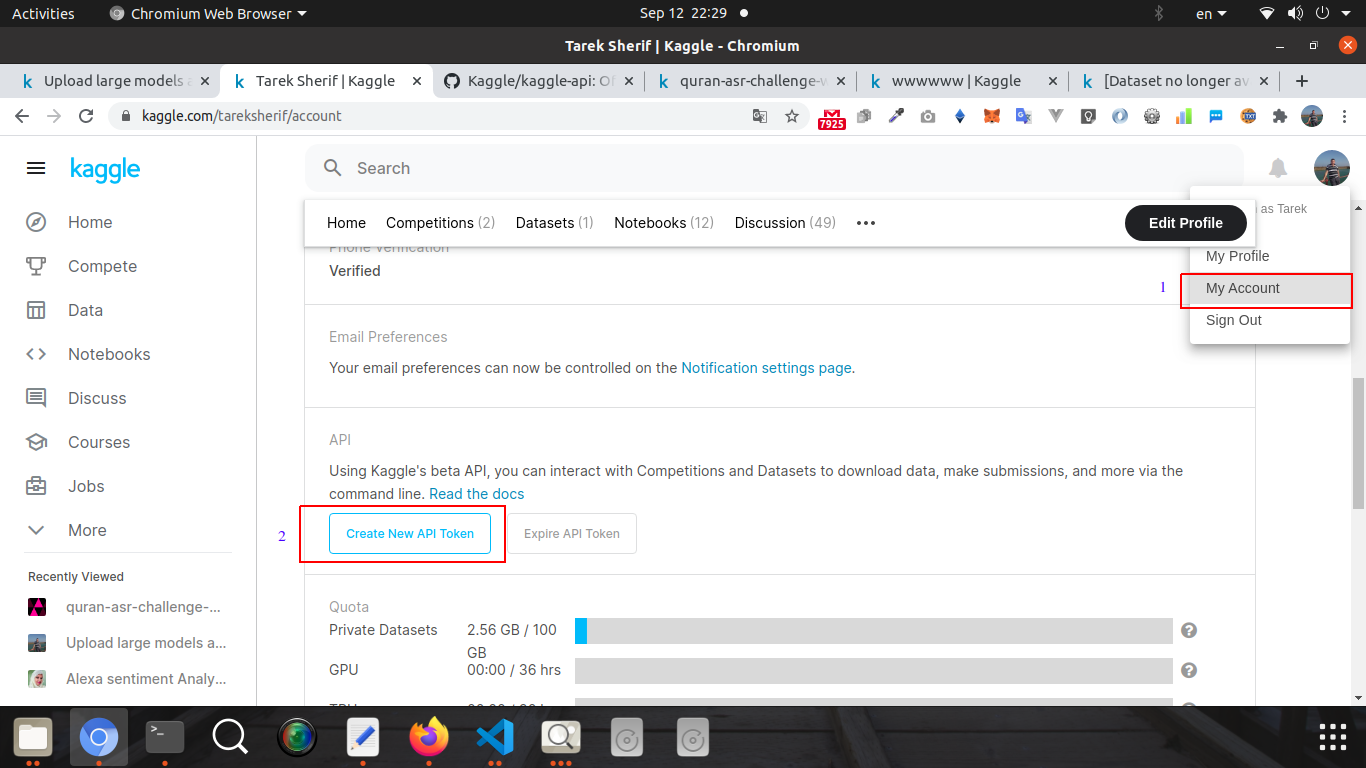Viewport: 1366px width, 768px height.
Task: Open Activities overview
Action: click(x=43, y=14)
